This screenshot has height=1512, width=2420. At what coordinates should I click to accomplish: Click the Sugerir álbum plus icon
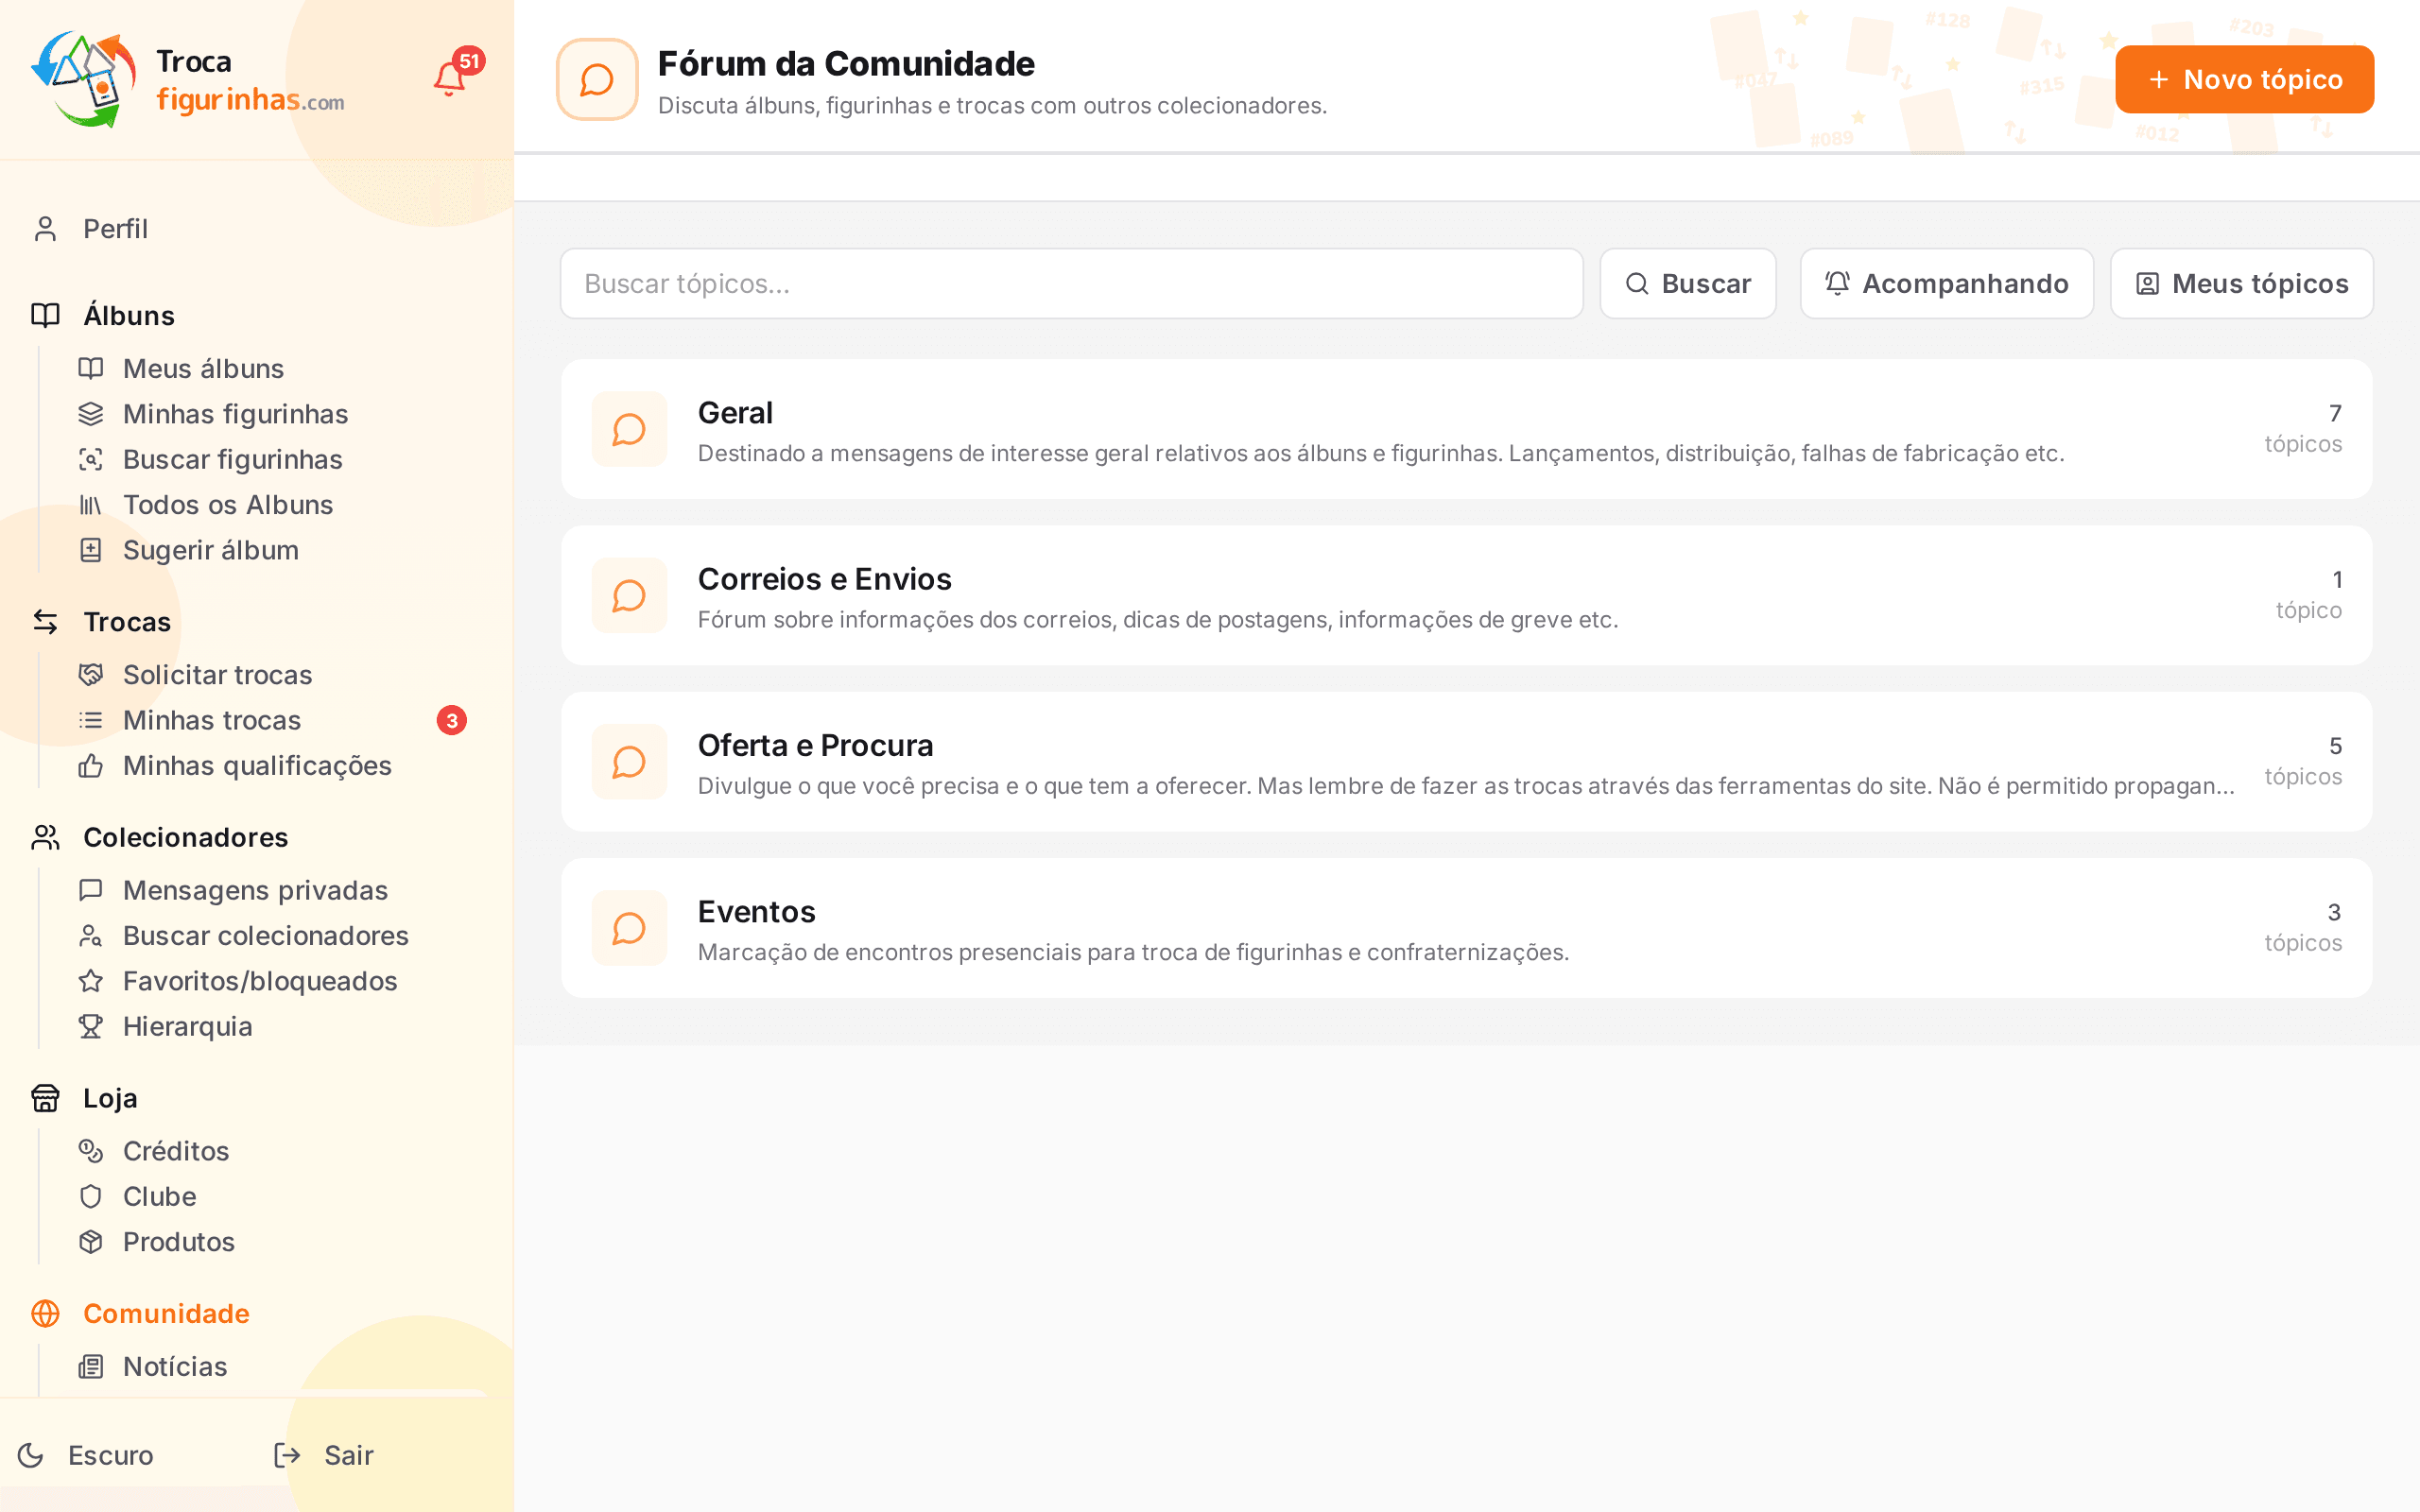[x=91, y=550]
